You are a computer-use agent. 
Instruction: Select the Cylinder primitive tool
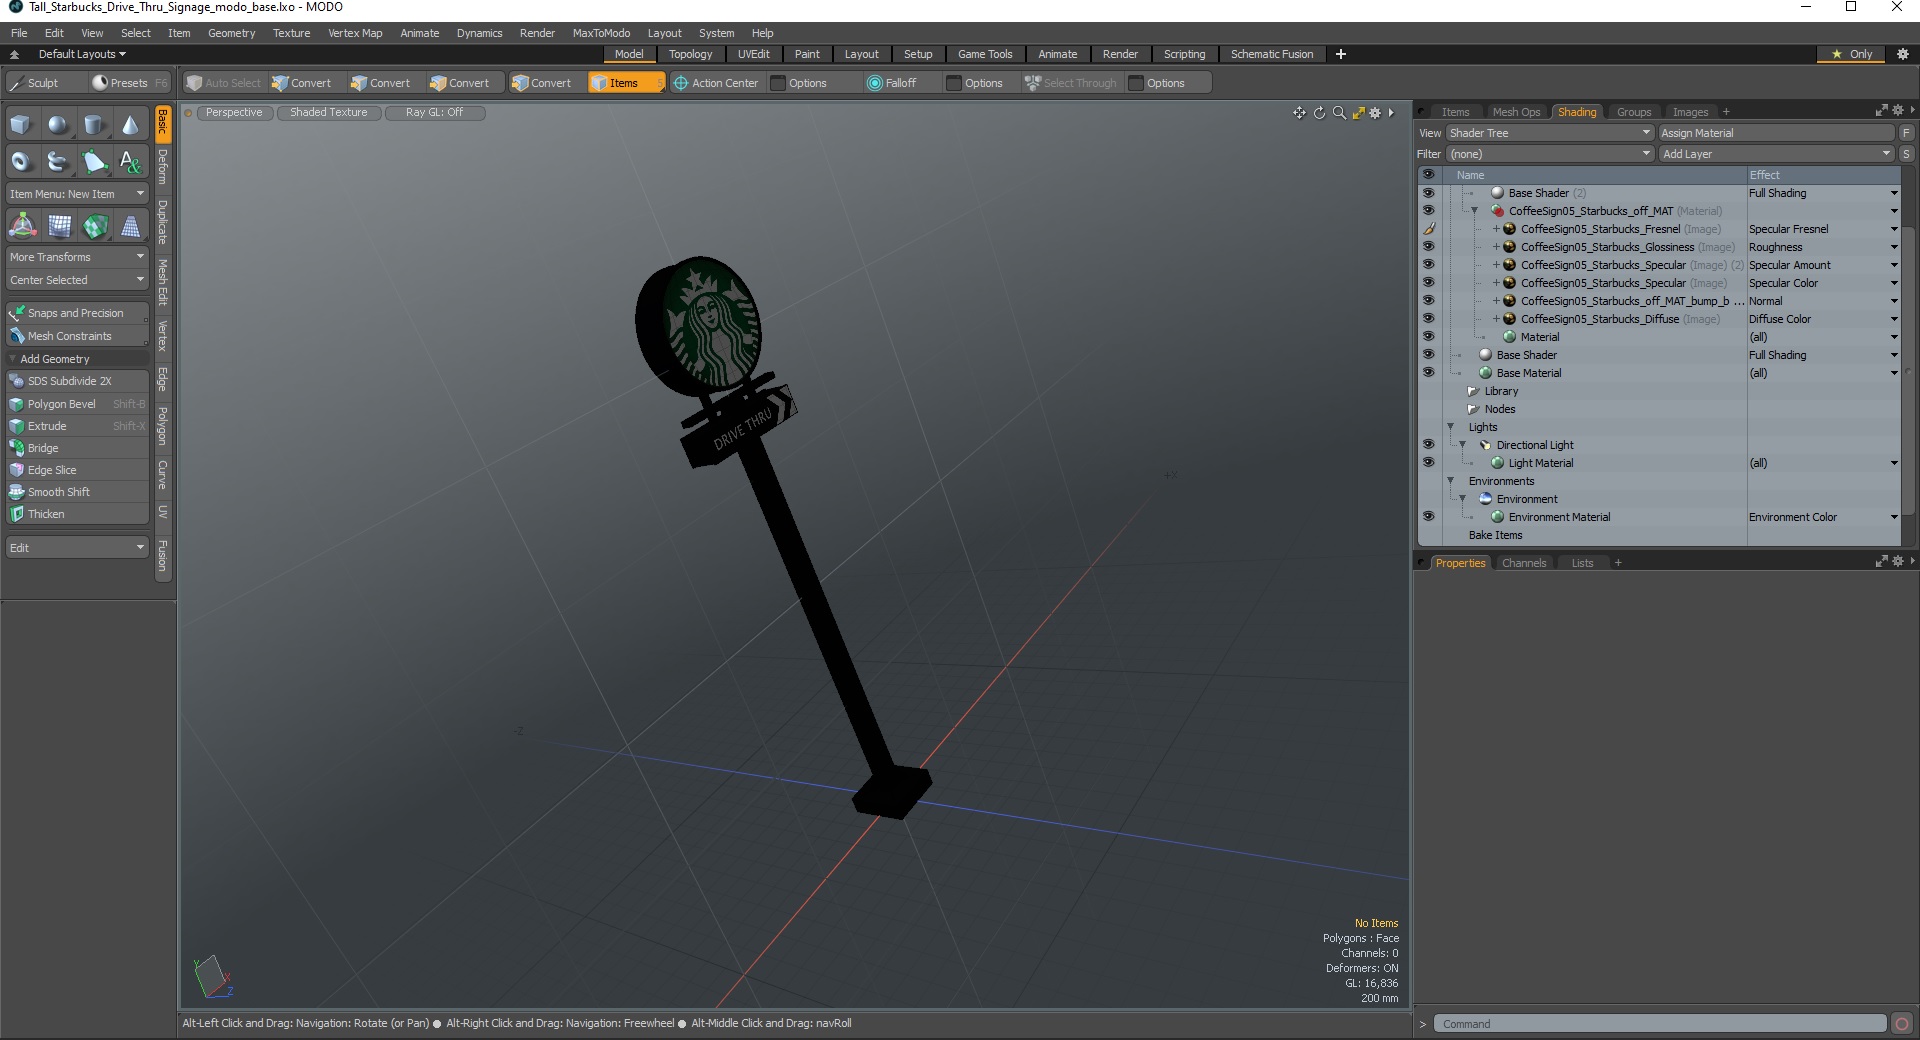pyautogui.click(x=94, y=125)
